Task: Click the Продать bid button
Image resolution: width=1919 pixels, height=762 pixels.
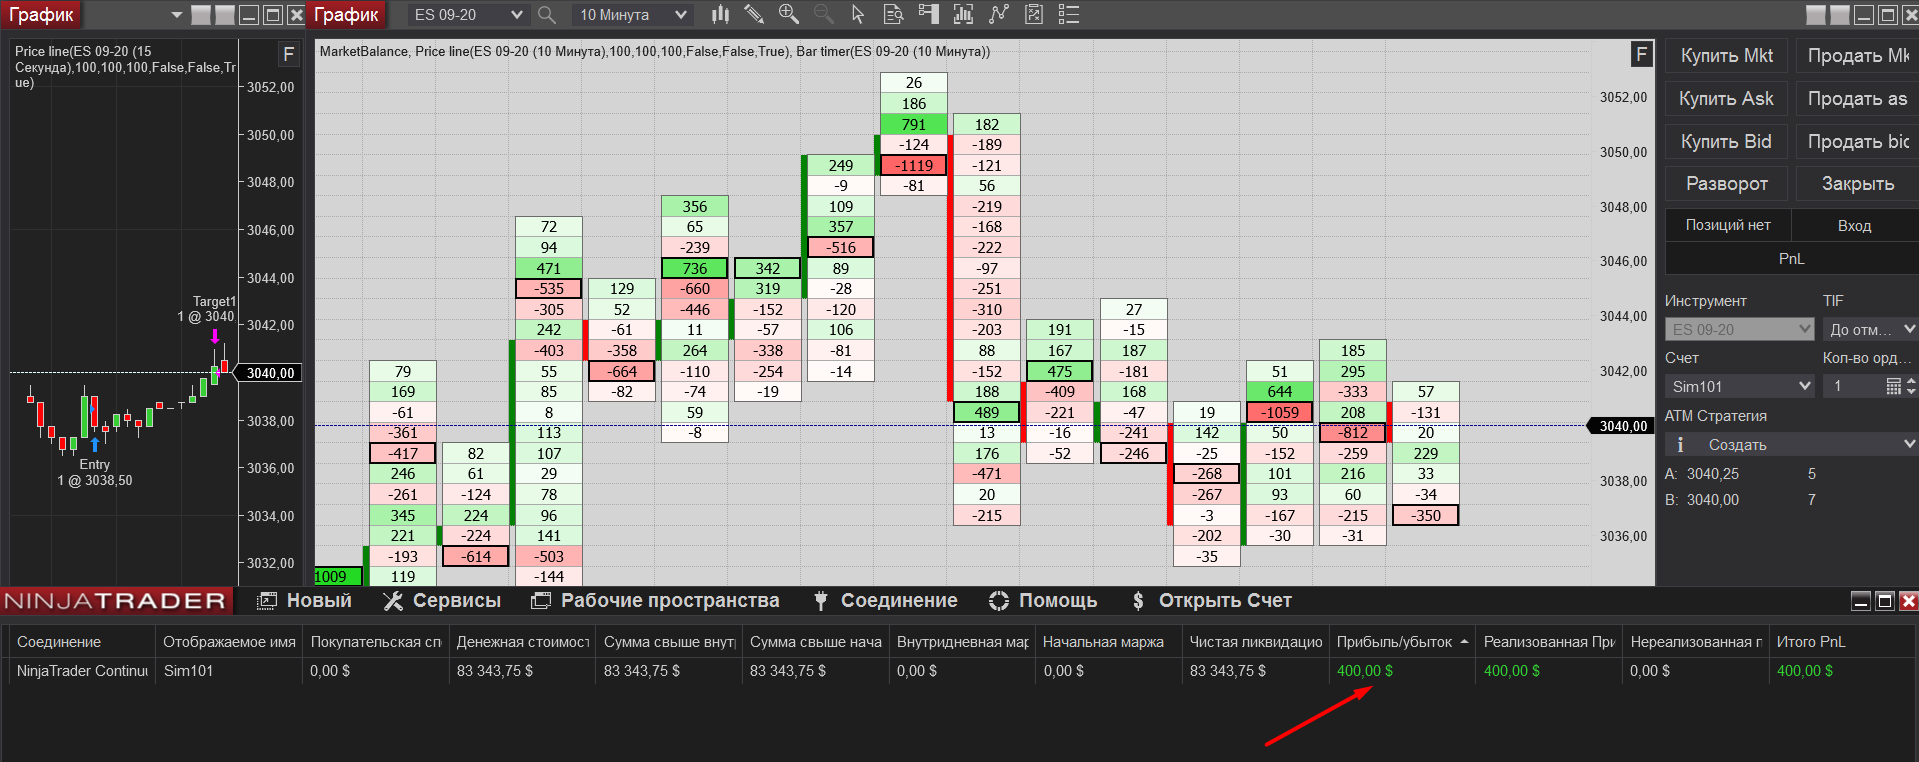Action: pos(1857,142)
